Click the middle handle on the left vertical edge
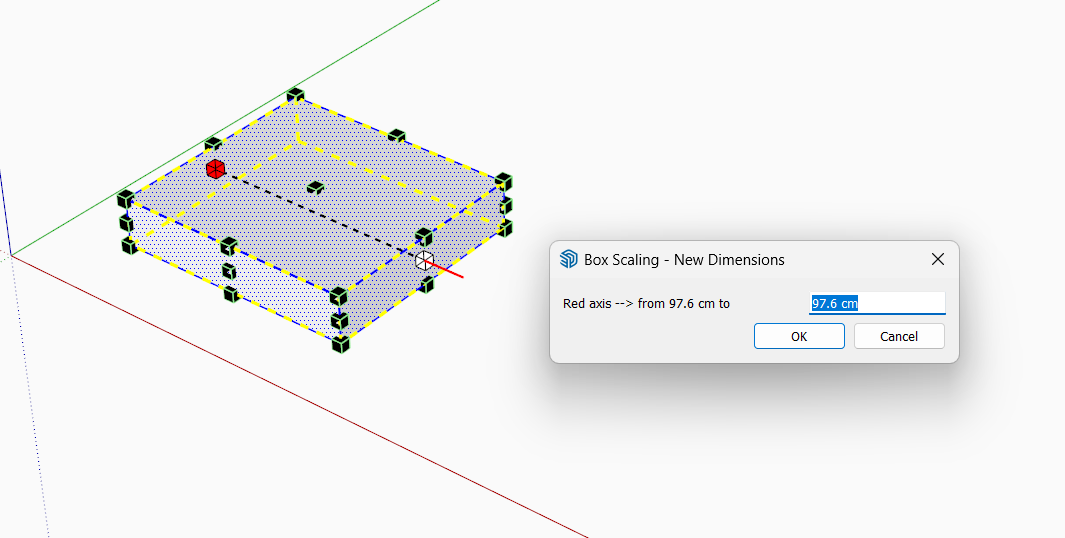Viewport: 1065px width, 538px height. pos(126,222)
